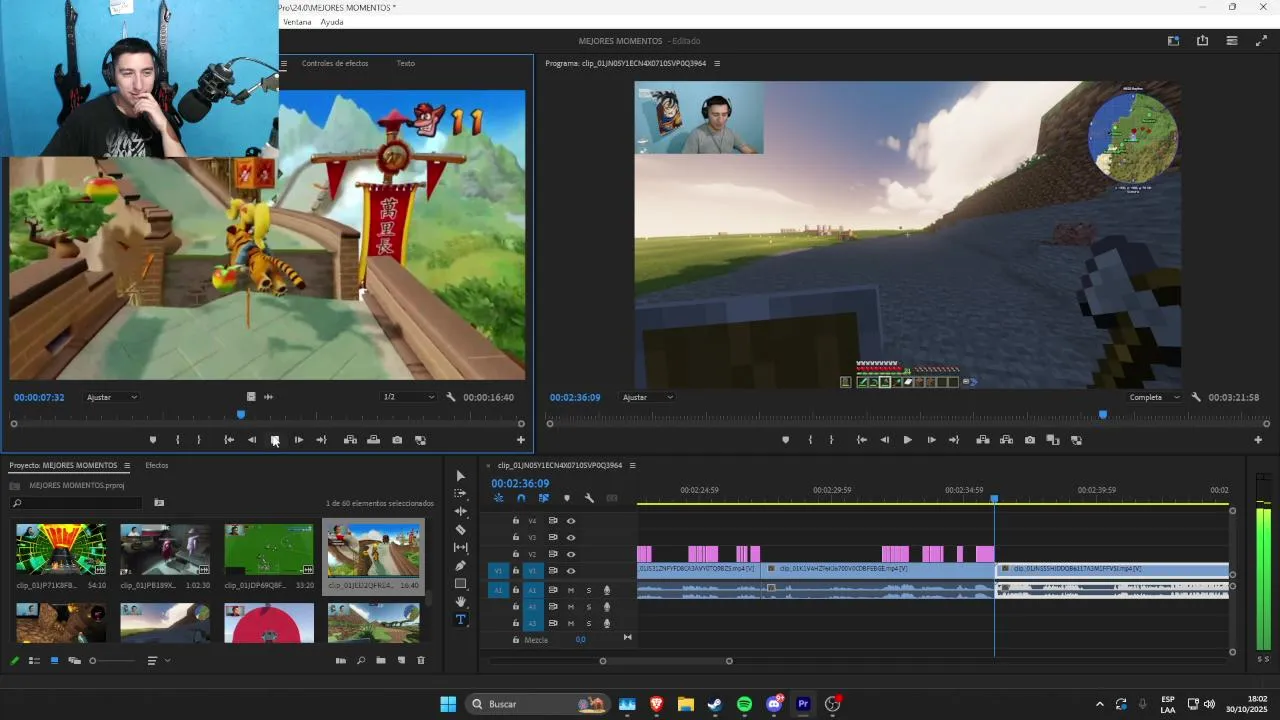This screenshot has width=1280, height=720.
Task: Go to In point in Source monitor
Action: pyautogui.click(x=229, y=440)
